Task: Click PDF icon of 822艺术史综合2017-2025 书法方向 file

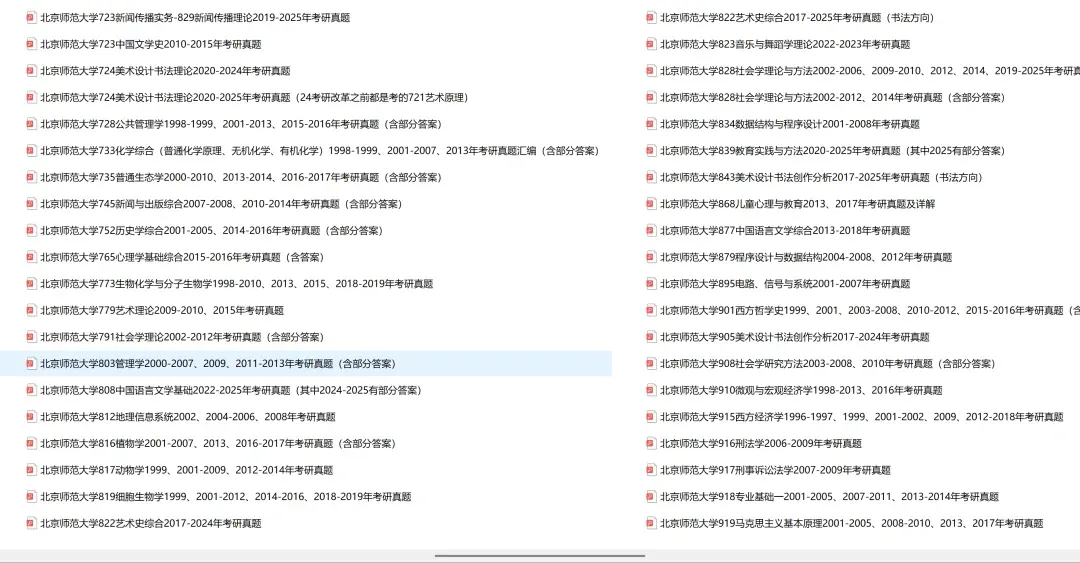Action: coord(651,17)
